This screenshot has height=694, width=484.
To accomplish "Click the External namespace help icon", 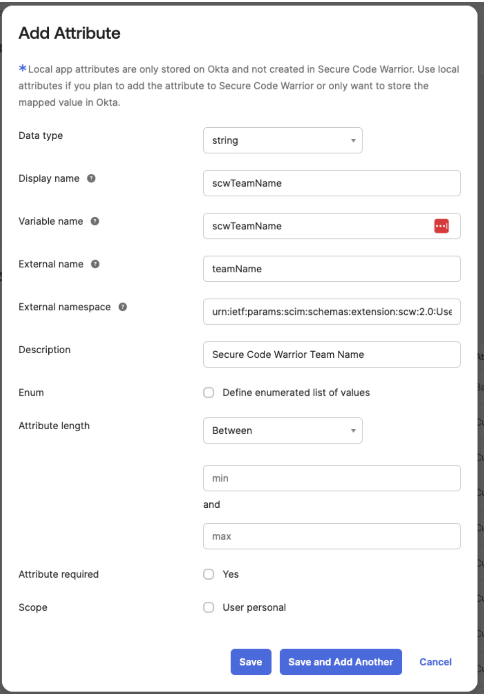I will coord(123,307).
